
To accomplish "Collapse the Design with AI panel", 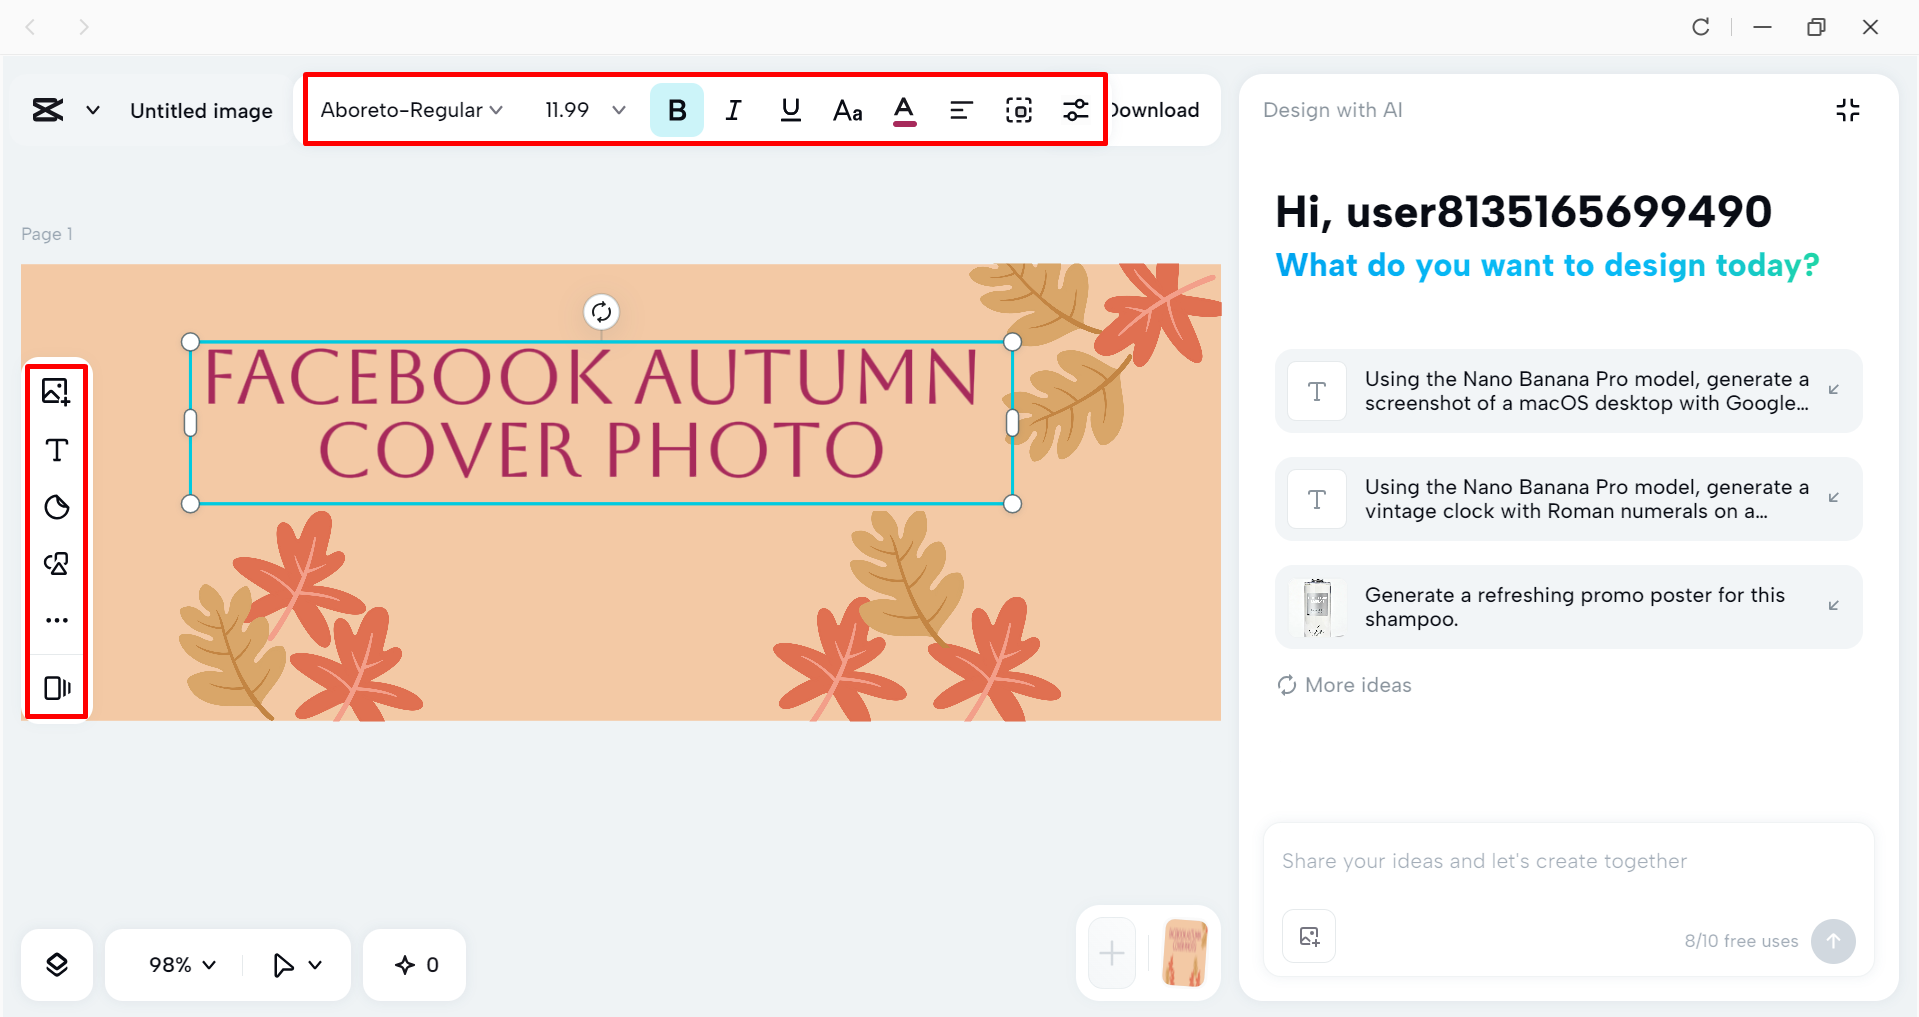I will [1847, 110].
